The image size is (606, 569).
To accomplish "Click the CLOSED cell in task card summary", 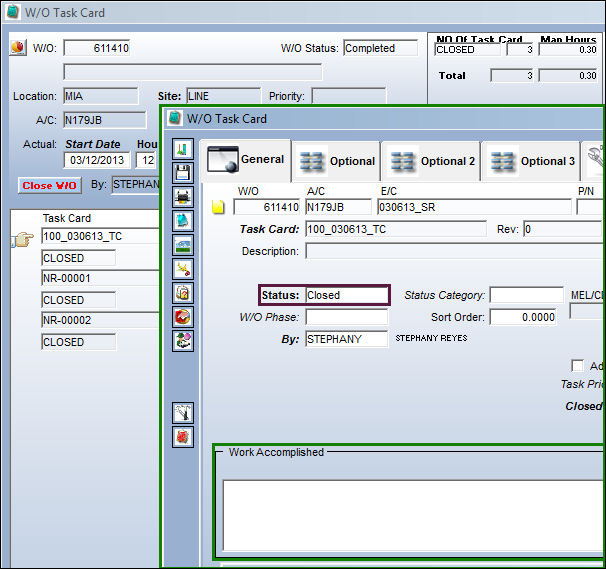I will [468, 49].
